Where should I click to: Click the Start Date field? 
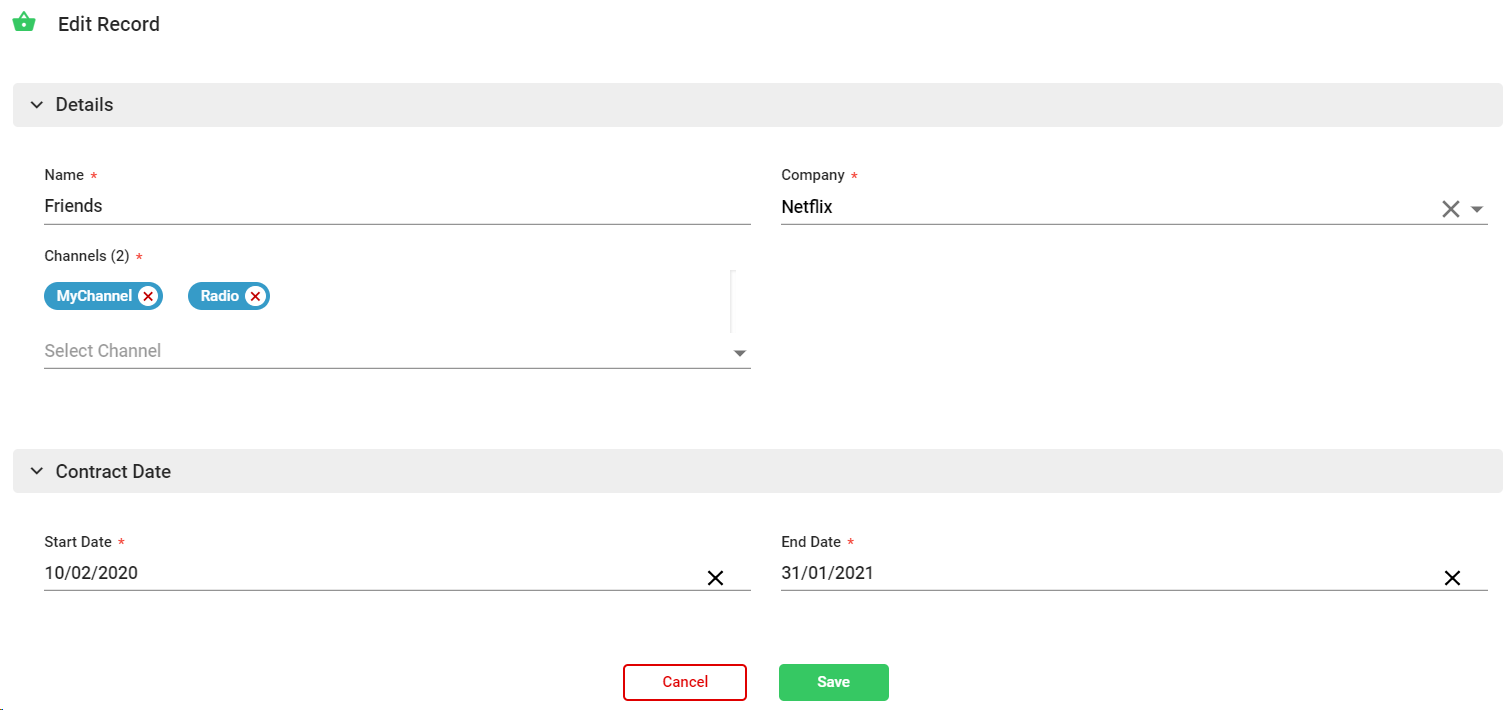370,574
